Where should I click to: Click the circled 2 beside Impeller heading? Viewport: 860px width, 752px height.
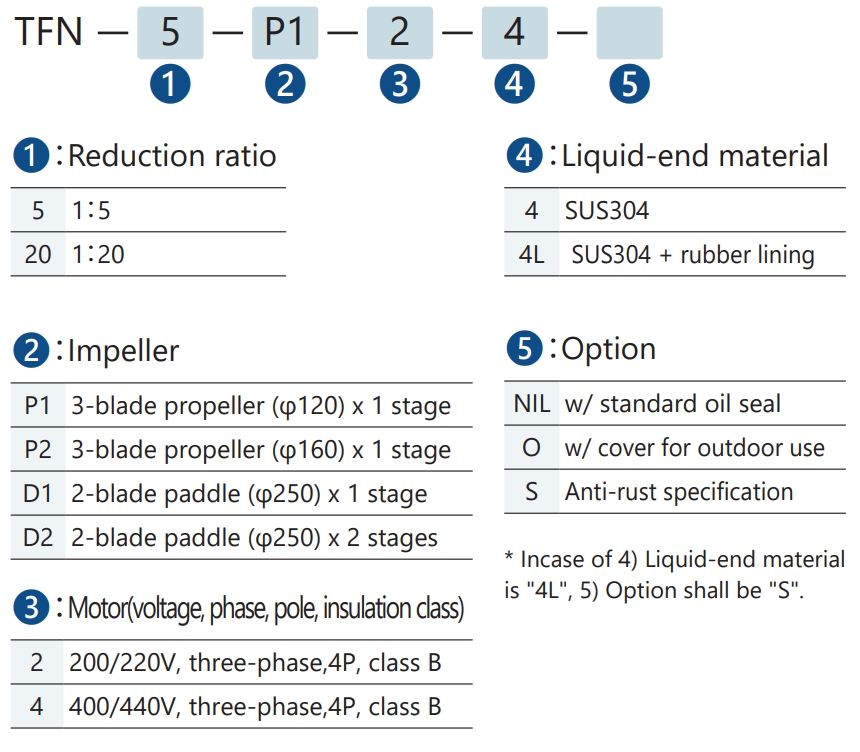click(x=31, y=350)
